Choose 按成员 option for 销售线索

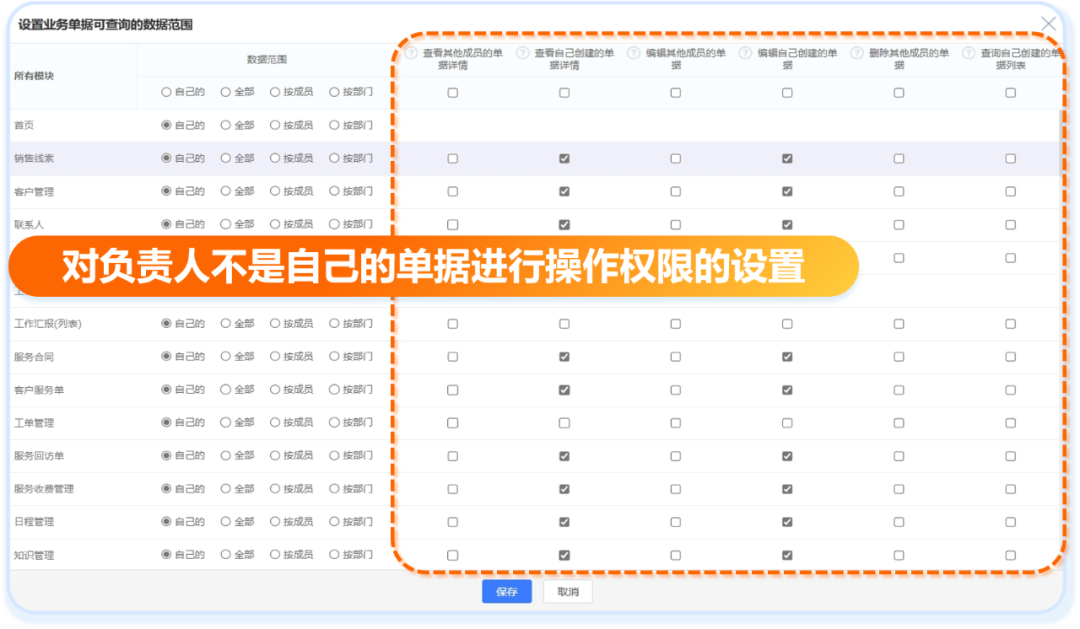tap(276, 157)
